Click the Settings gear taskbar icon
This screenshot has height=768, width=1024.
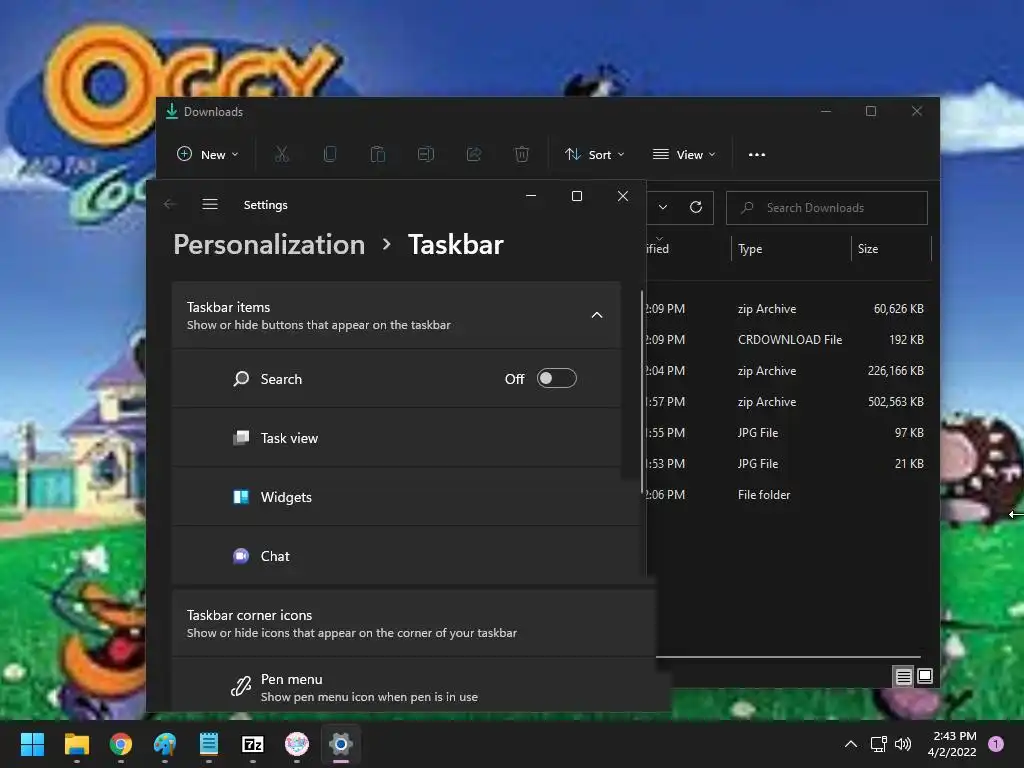[x=341, y=744]
